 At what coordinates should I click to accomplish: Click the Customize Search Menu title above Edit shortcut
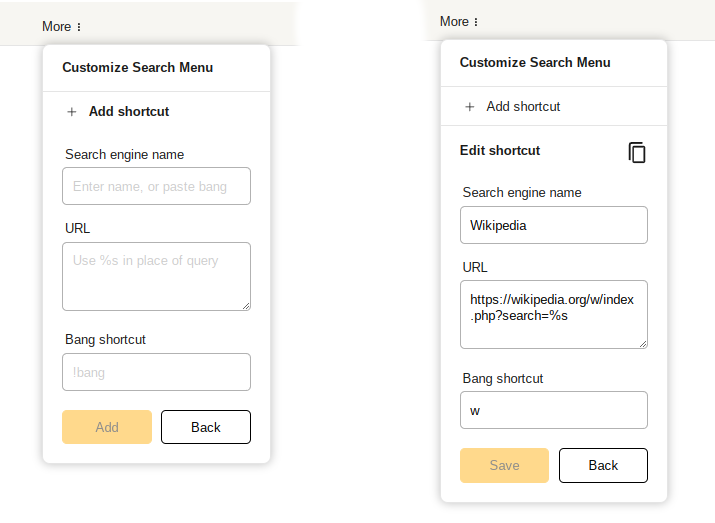coord(535,63)
